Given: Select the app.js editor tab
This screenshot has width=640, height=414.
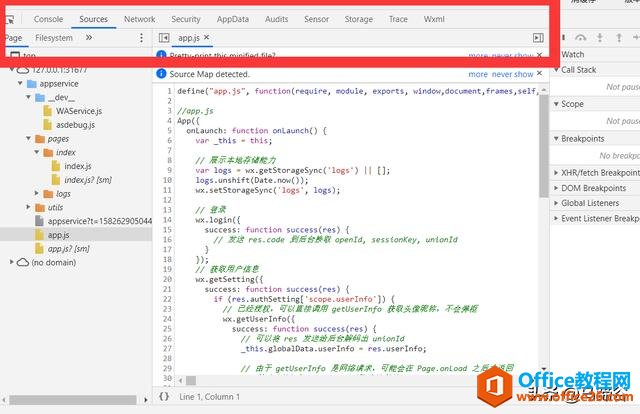Looking at the screenshot, I should [189, 38].
